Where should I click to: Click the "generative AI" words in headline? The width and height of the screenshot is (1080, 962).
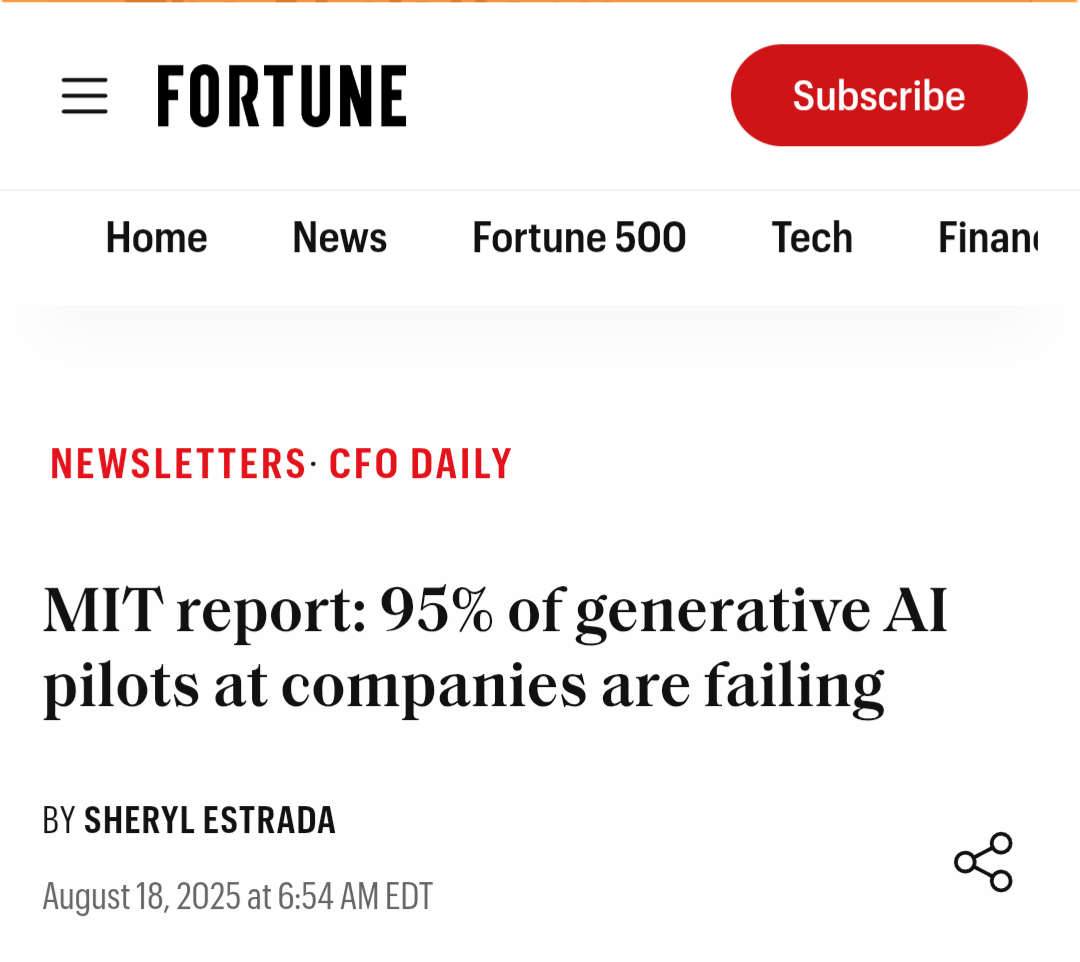[x=762, y=611]
